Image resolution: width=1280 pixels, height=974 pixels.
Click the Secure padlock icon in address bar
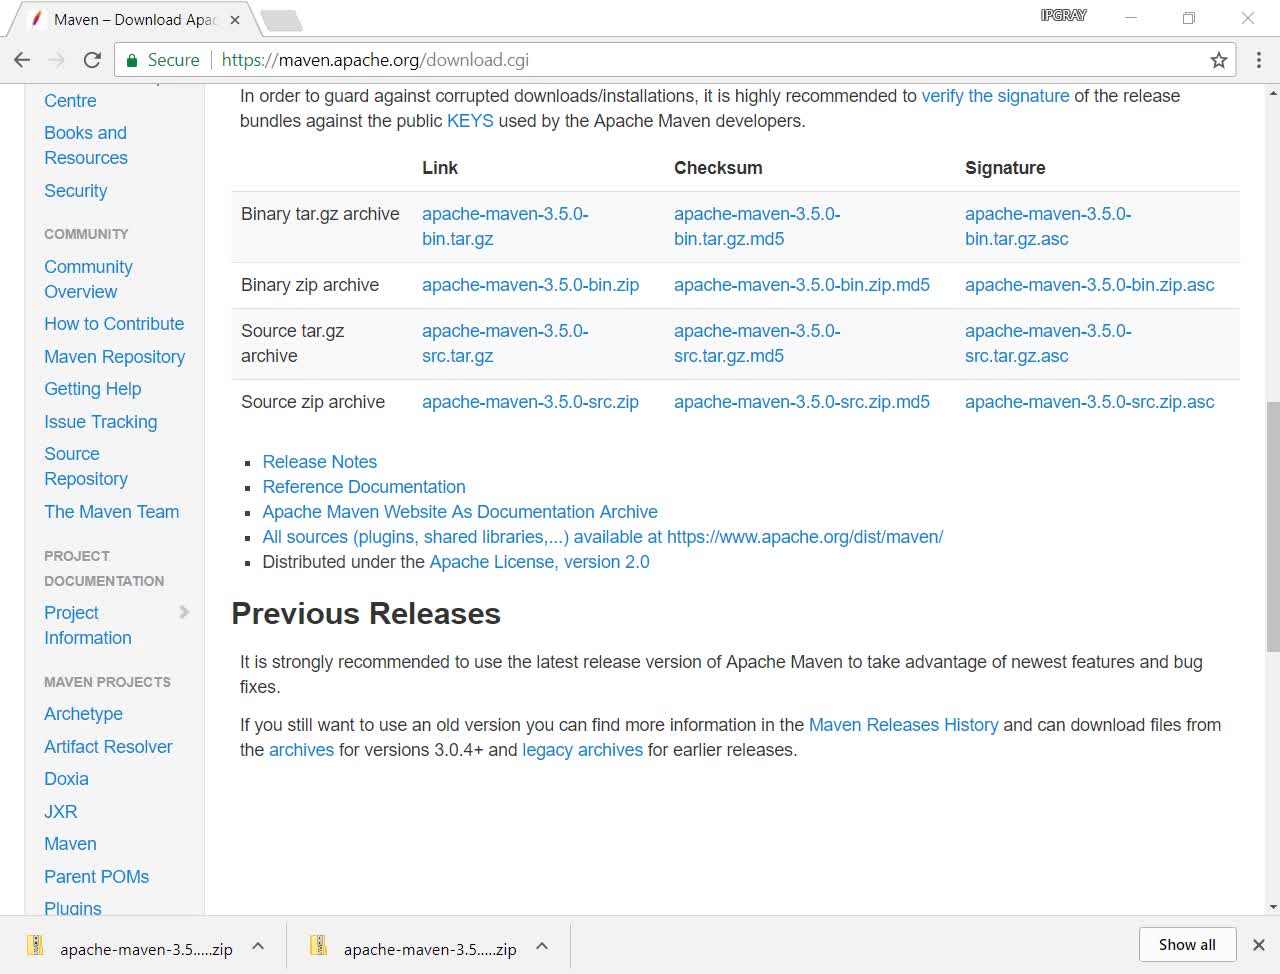tap(134, 59)
